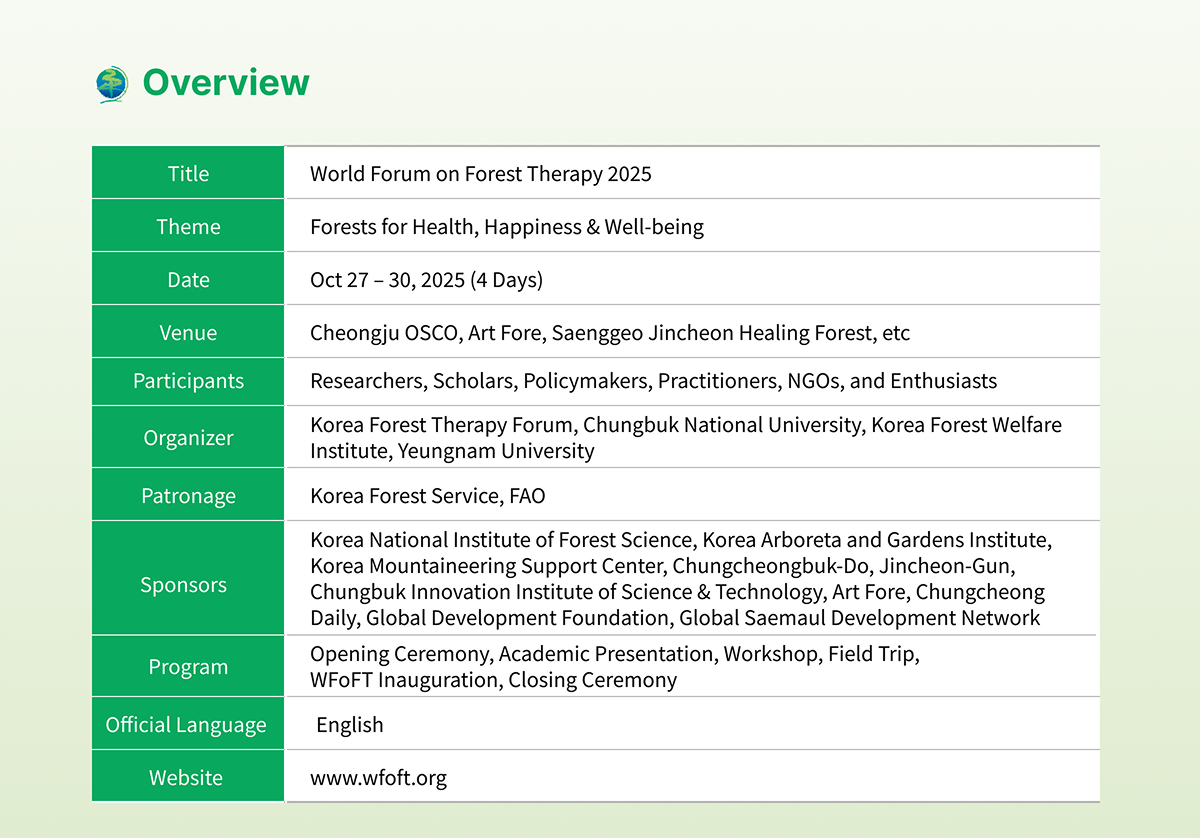Click the 'Oct 27 – 30, 2025 (4 Days)' value

(427, 280)
